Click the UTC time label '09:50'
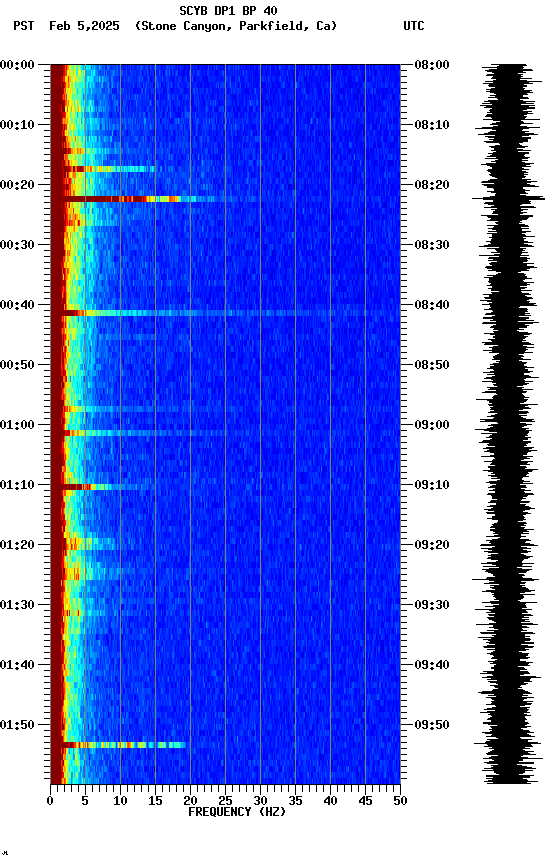The height and width of the screenshot is (864, 552). point(432,725)
